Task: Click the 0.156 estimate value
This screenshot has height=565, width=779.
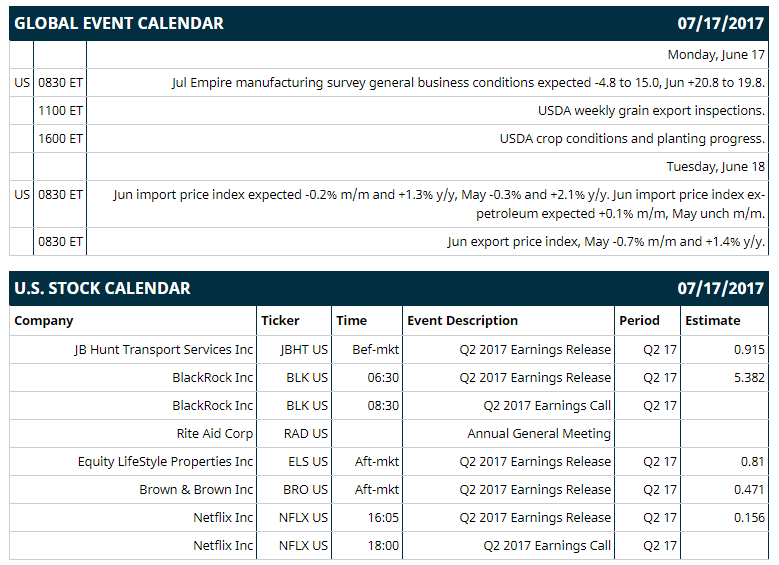Action: [x=749, y=518]
